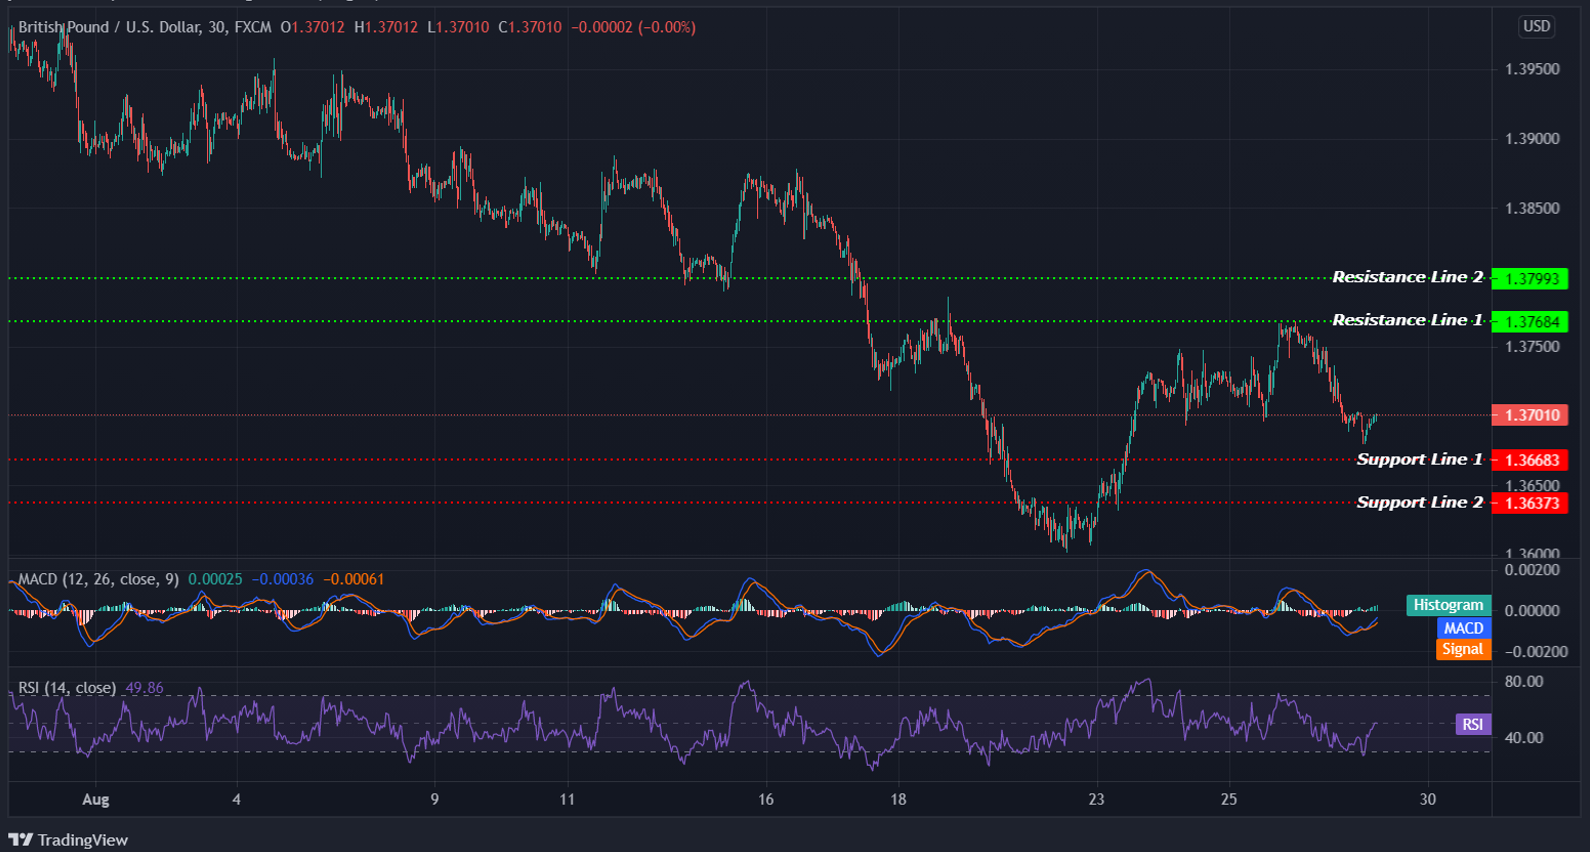Image resolution: width=1590 pixels, height=852 pixels.
Task: Click the 23 date on time axis
Action: pos(1097,799)
